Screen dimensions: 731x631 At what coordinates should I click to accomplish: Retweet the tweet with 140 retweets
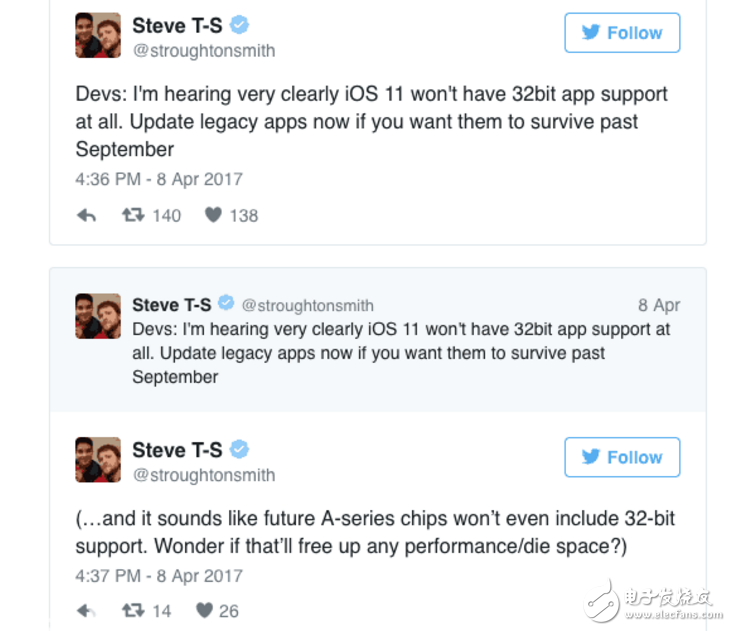(133, 215)
